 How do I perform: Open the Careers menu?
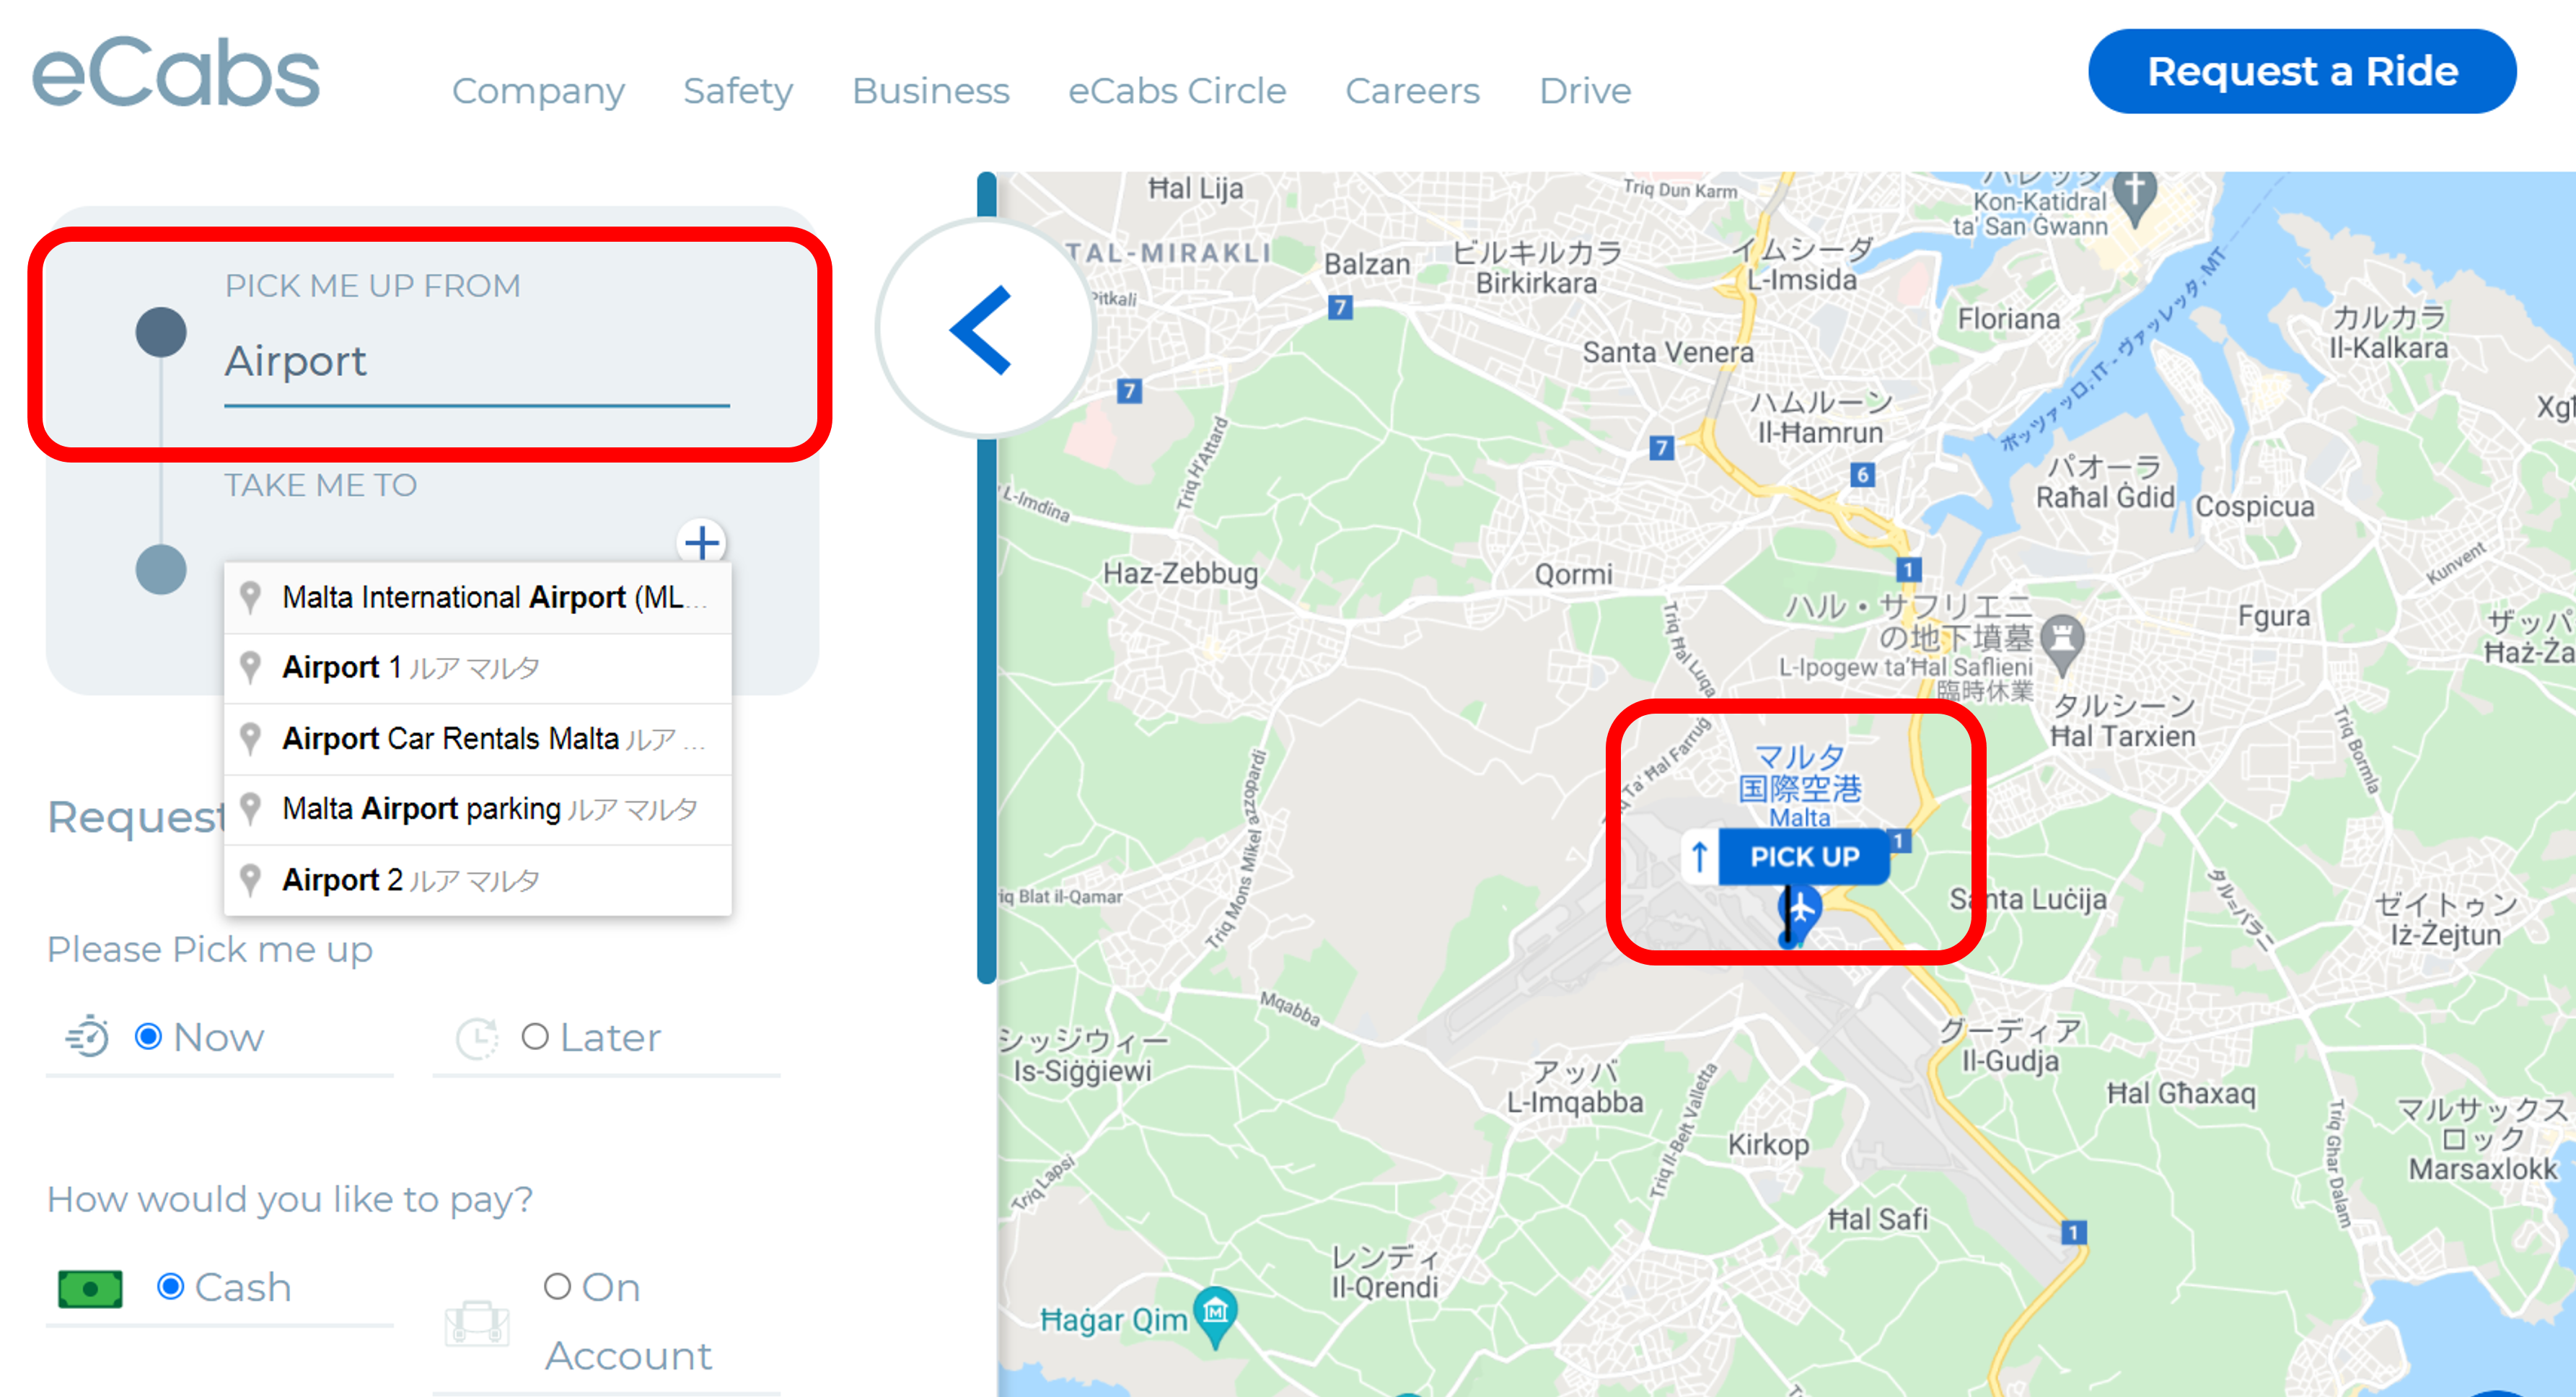coord(1412,91)
